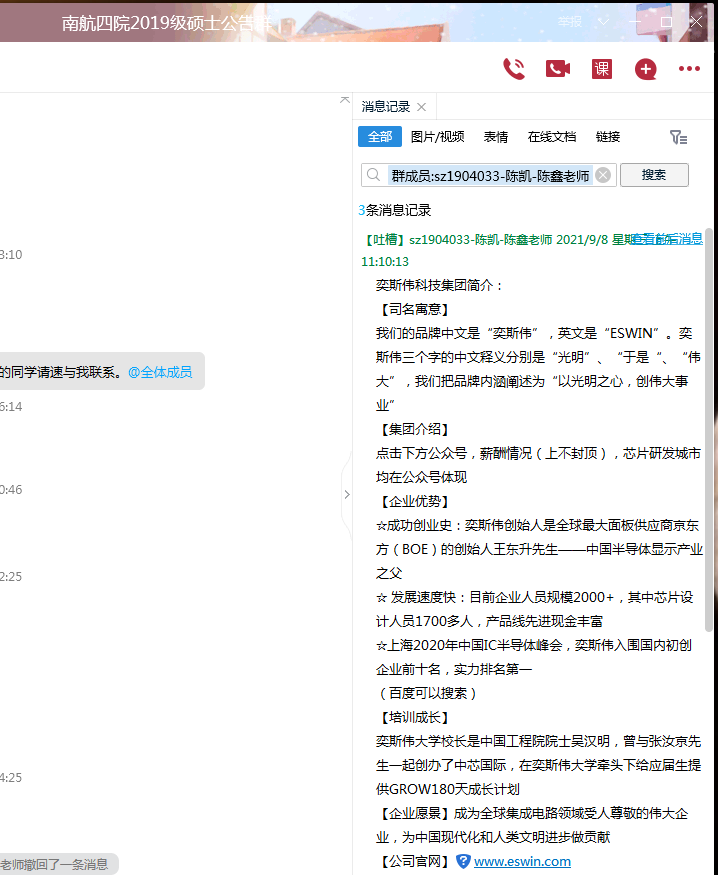Click the 11:10:13 message timestamp
Viewport: 718px width, 875px height.
coord(385,262)
